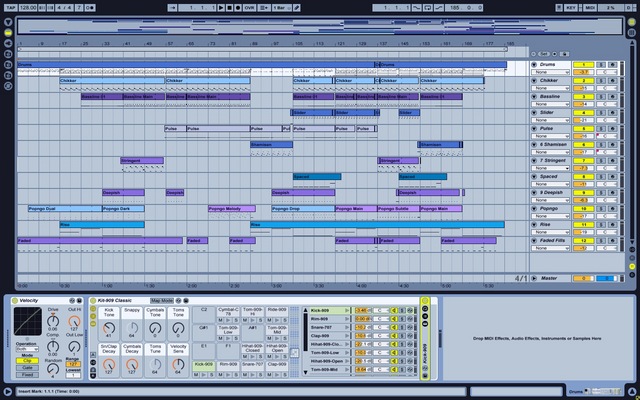The width and height of the screenshot is (640, 400).
Task: Select the Shamisen clip at bar 89
Action: click(271, 144)
